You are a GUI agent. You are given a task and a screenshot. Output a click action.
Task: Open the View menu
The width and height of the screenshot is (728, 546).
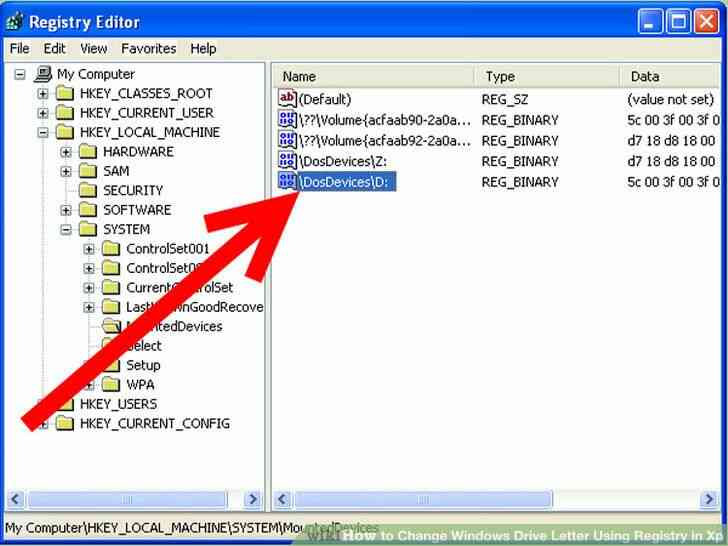(x=93, y=48)
